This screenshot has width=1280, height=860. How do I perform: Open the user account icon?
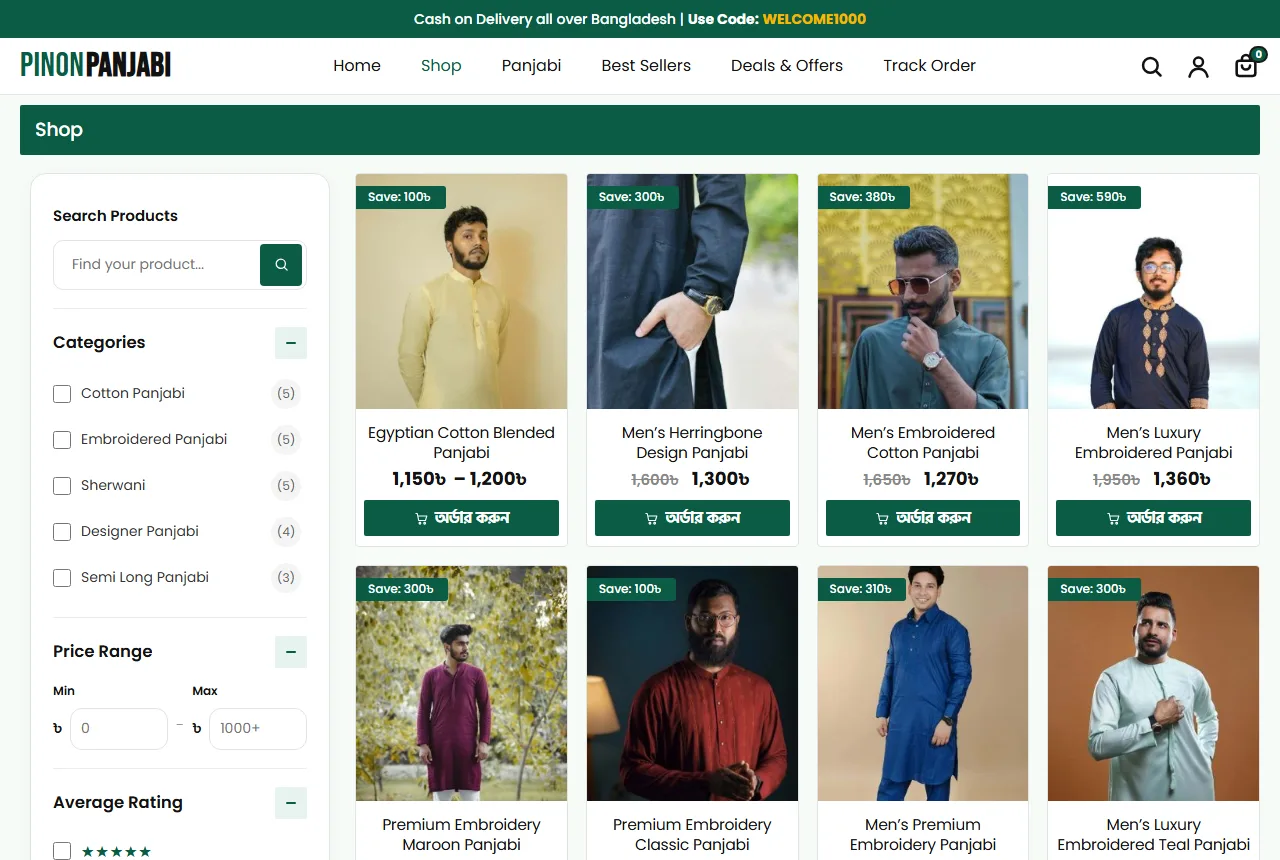(1198, 67)
